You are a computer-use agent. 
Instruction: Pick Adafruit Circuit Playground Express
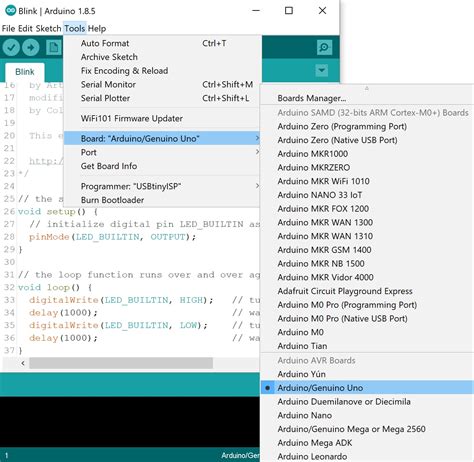click(x=367, y=291)
